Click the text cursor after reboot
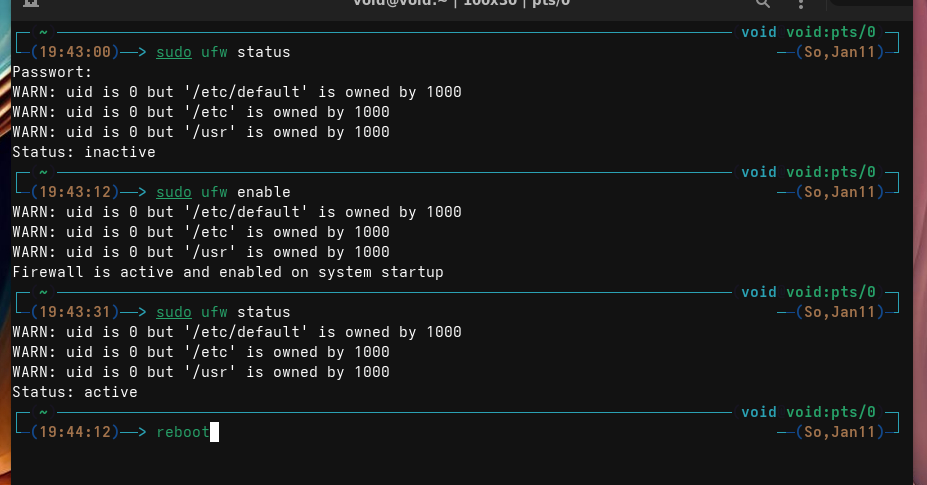927x485 pixels. [x=214, y=432]
